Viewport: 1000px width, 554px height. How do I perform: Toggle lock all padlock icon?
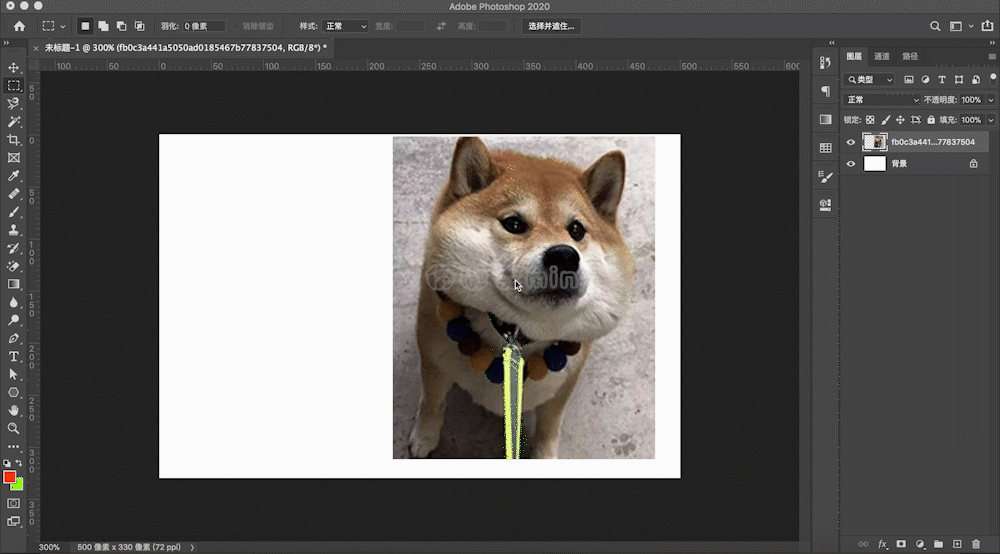pyautogui.click(x=931, y=120)
